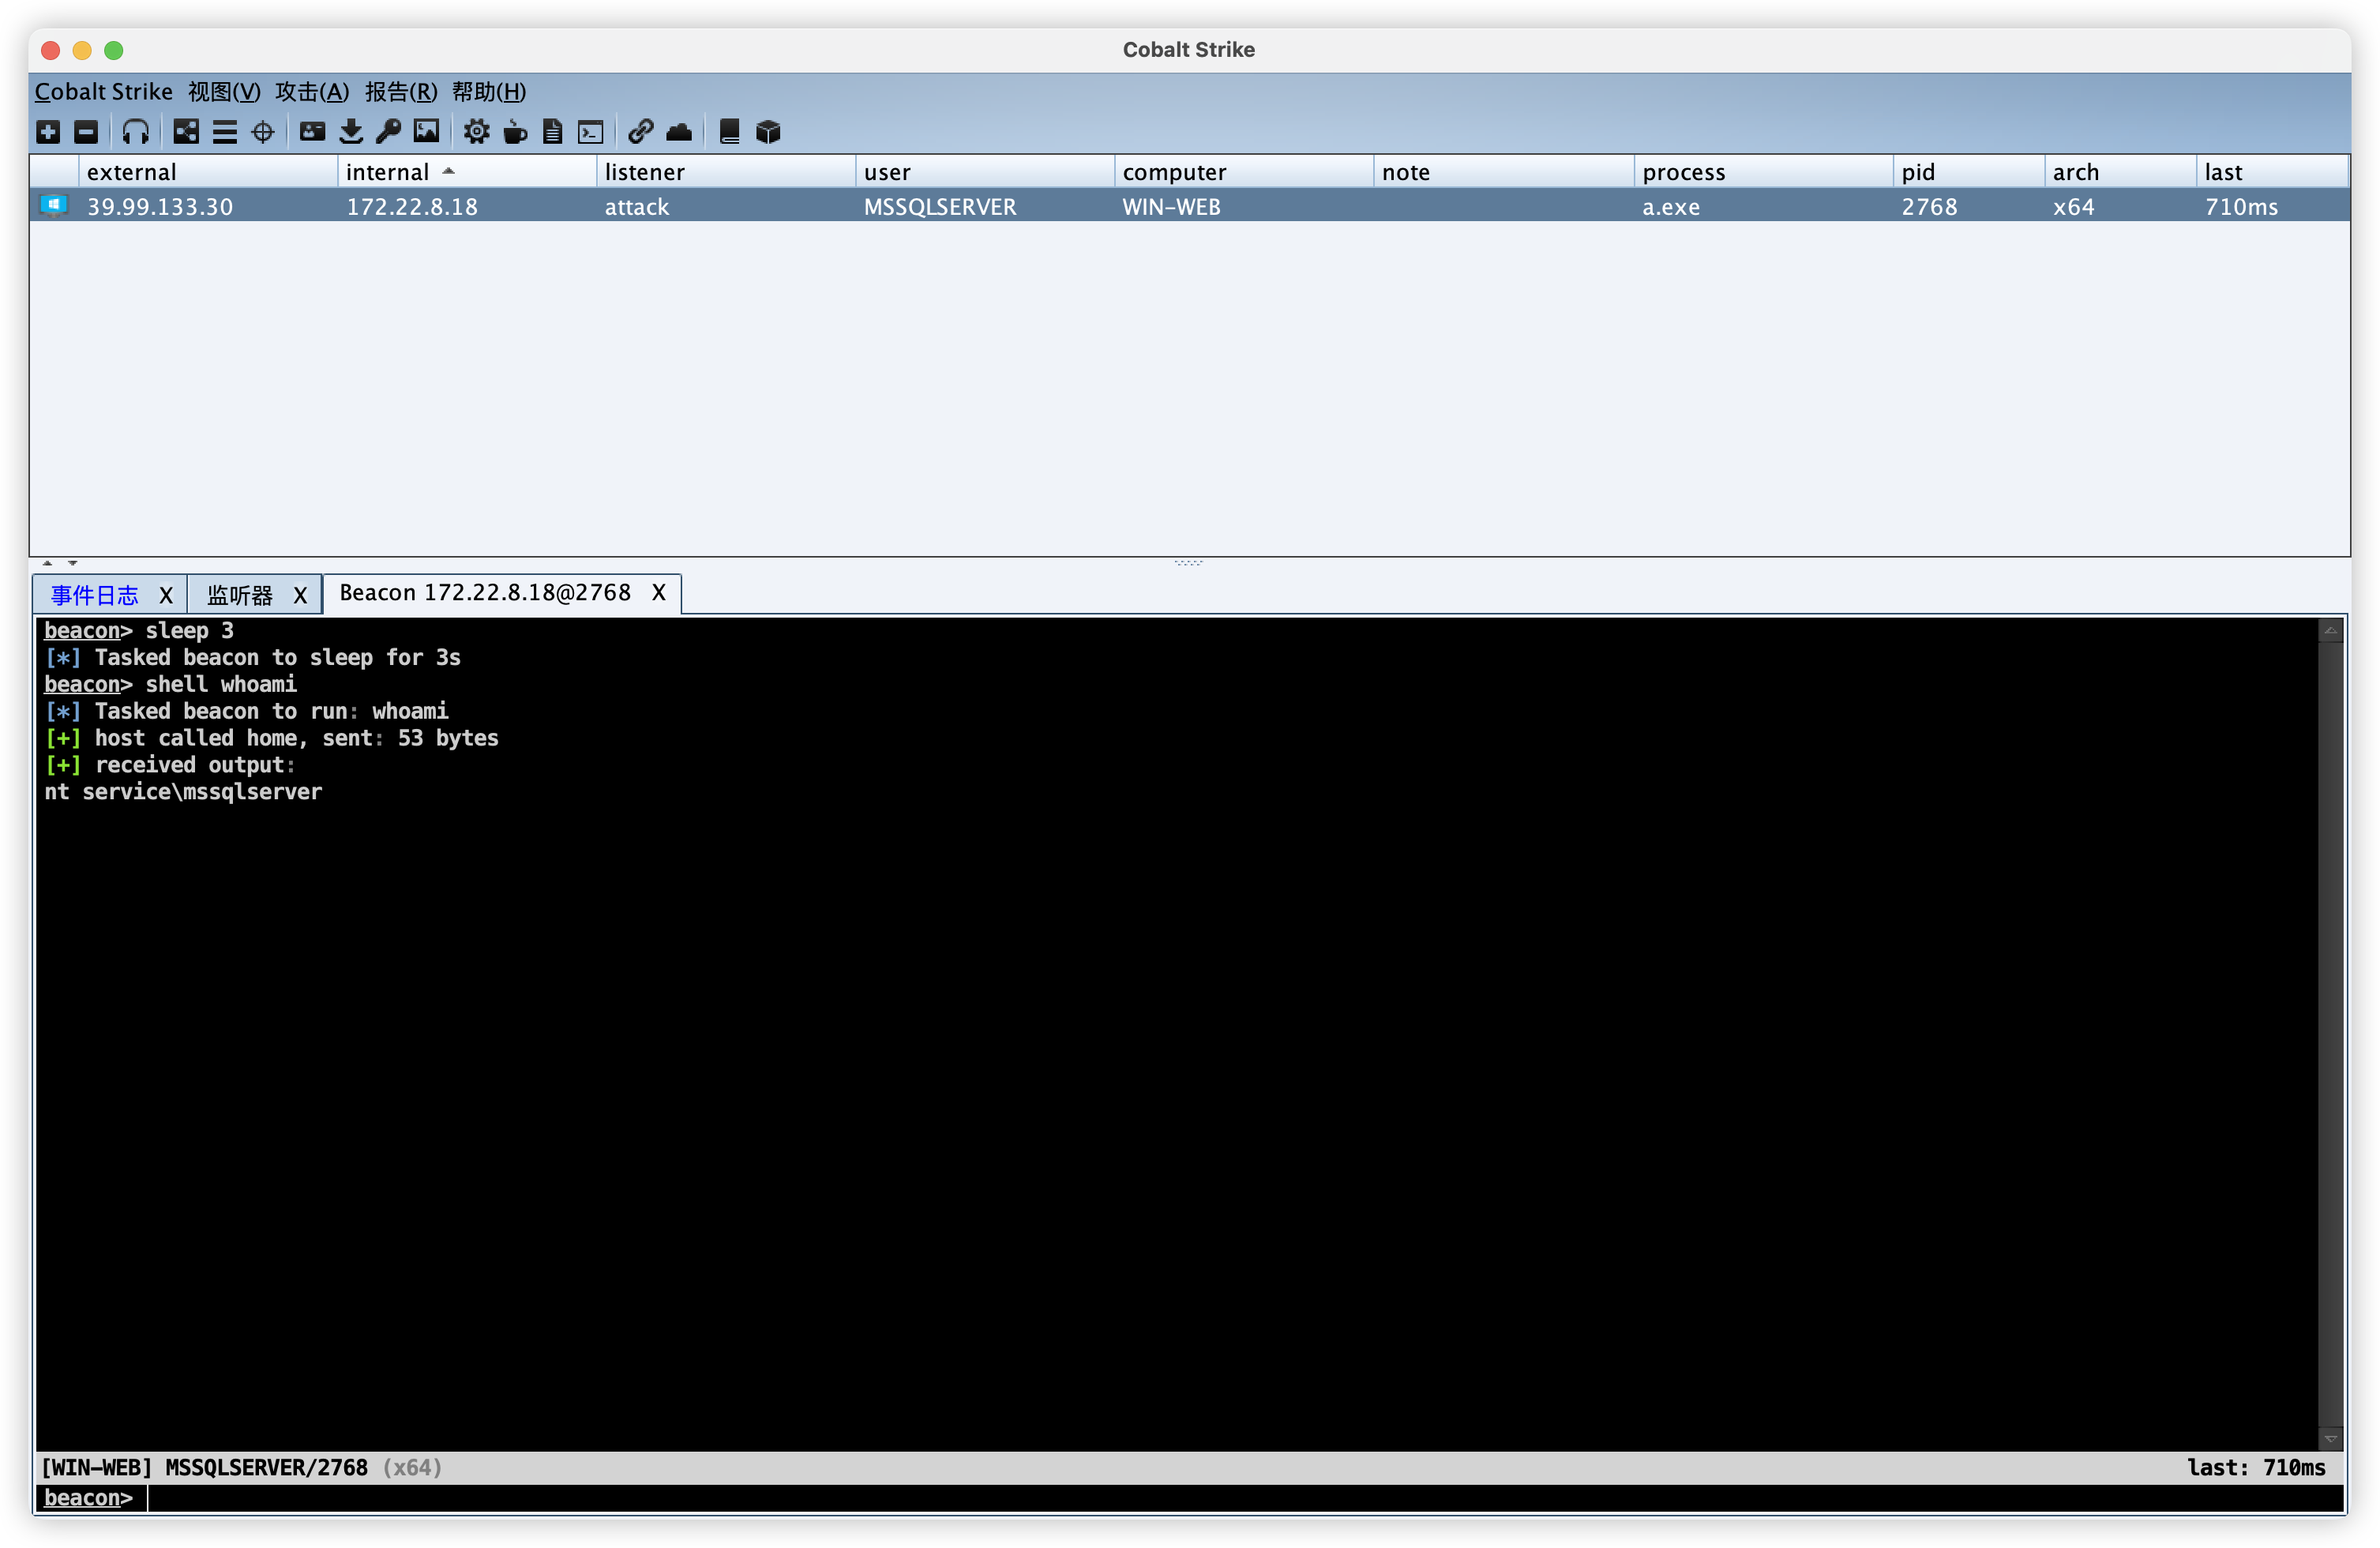Screen dimensions: 2380x1548
Task: Sort sessions by computer column
Action: point(1244,172)
